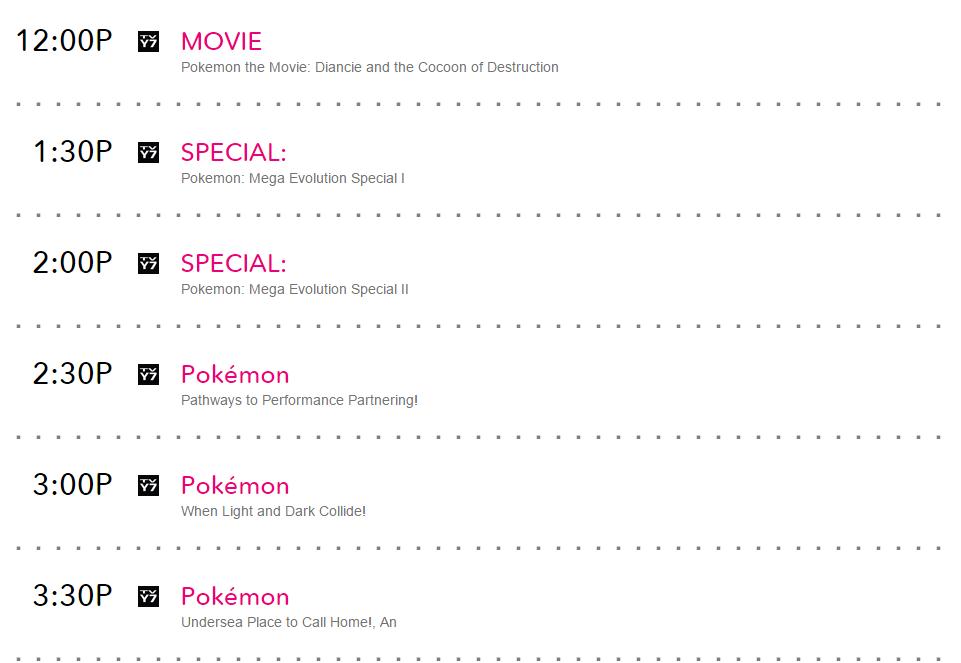
Task: Open the MOVIE title link
Action: (221, 42)
